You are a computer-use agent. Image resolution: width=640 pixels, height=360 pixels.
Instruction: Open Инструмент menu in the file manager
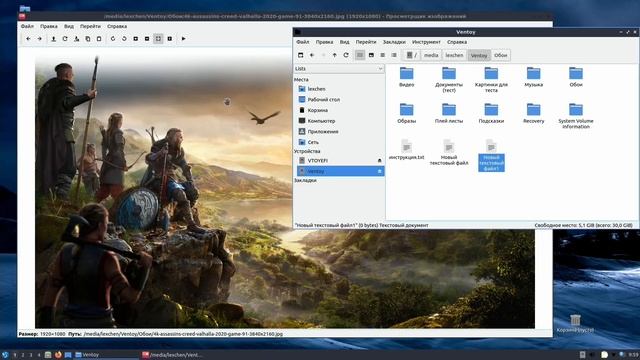426,42
